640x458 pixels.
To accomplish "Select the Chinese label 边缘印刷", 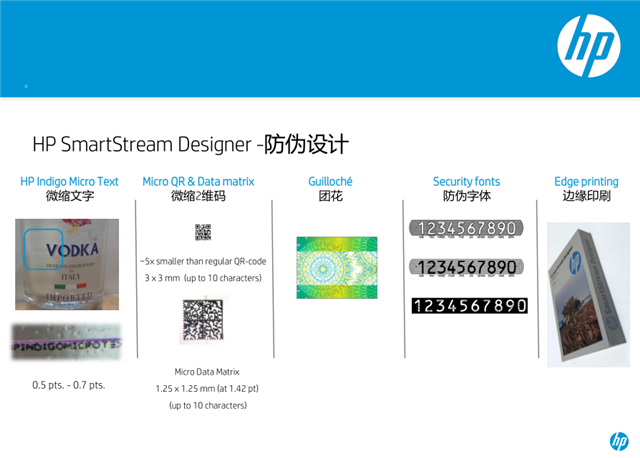I will (587, 196).
